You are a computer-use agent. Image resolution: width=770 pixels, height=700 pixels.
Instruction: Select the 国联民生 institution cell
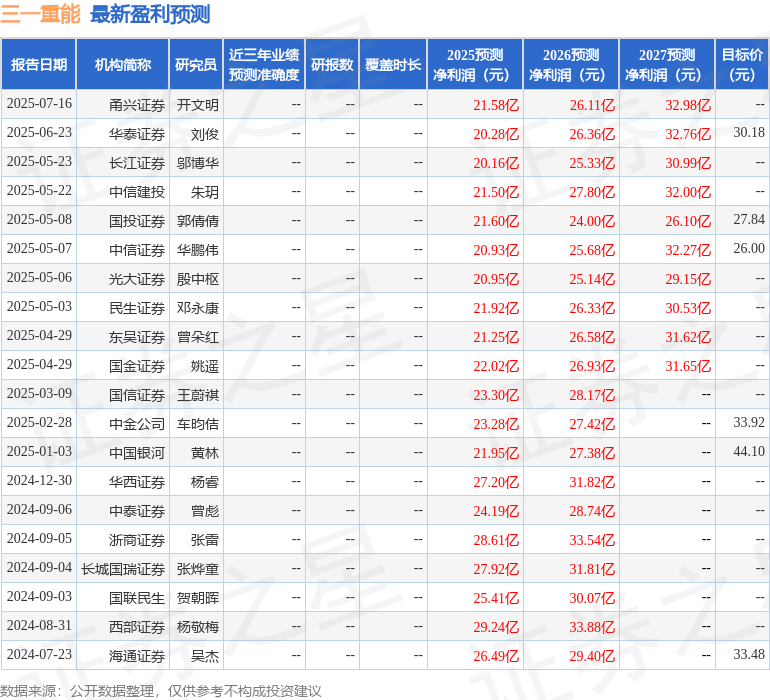(123, 597)
